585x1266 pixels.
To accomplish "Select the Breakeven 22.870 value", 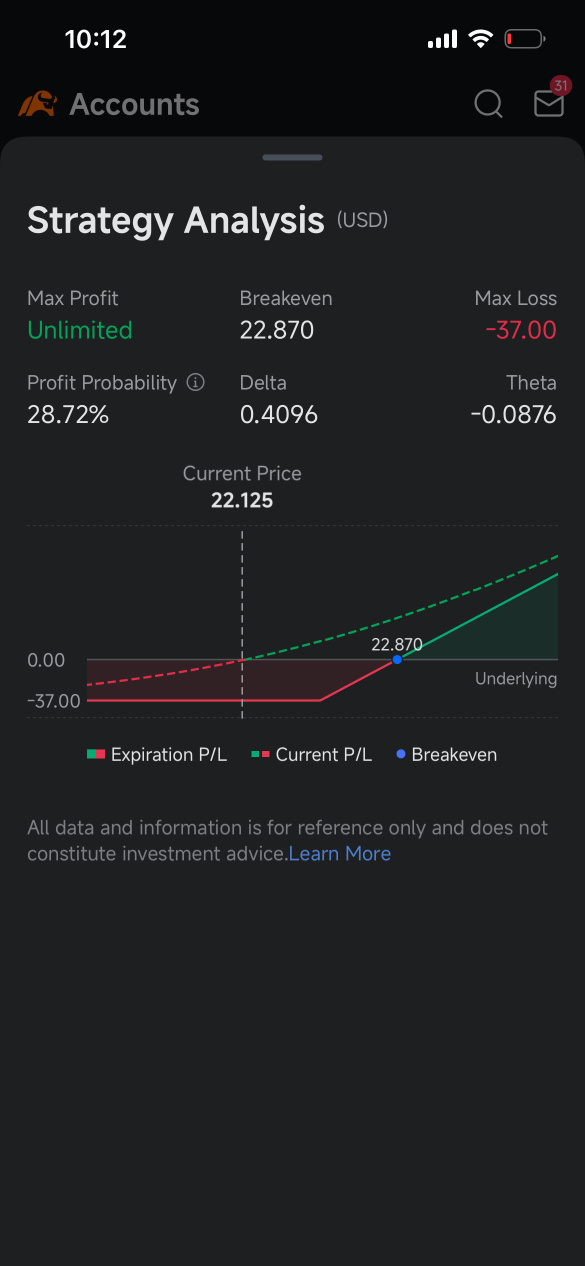I will point(277,330).
